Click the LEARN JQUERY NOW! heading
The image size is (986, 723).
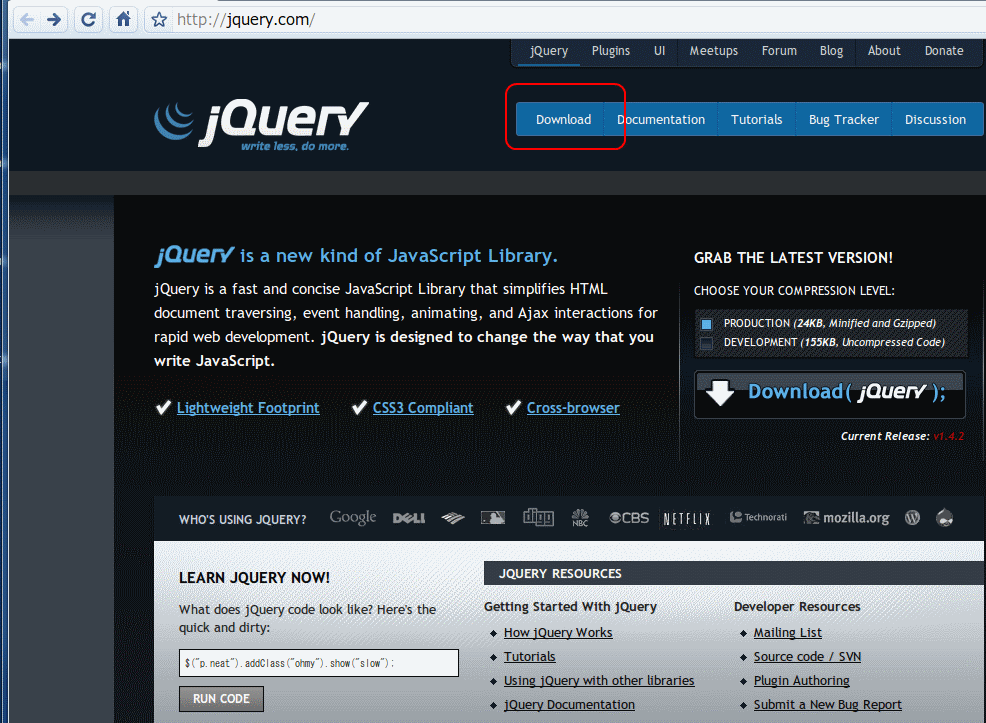pyautogui.click(x=254, y=578)
